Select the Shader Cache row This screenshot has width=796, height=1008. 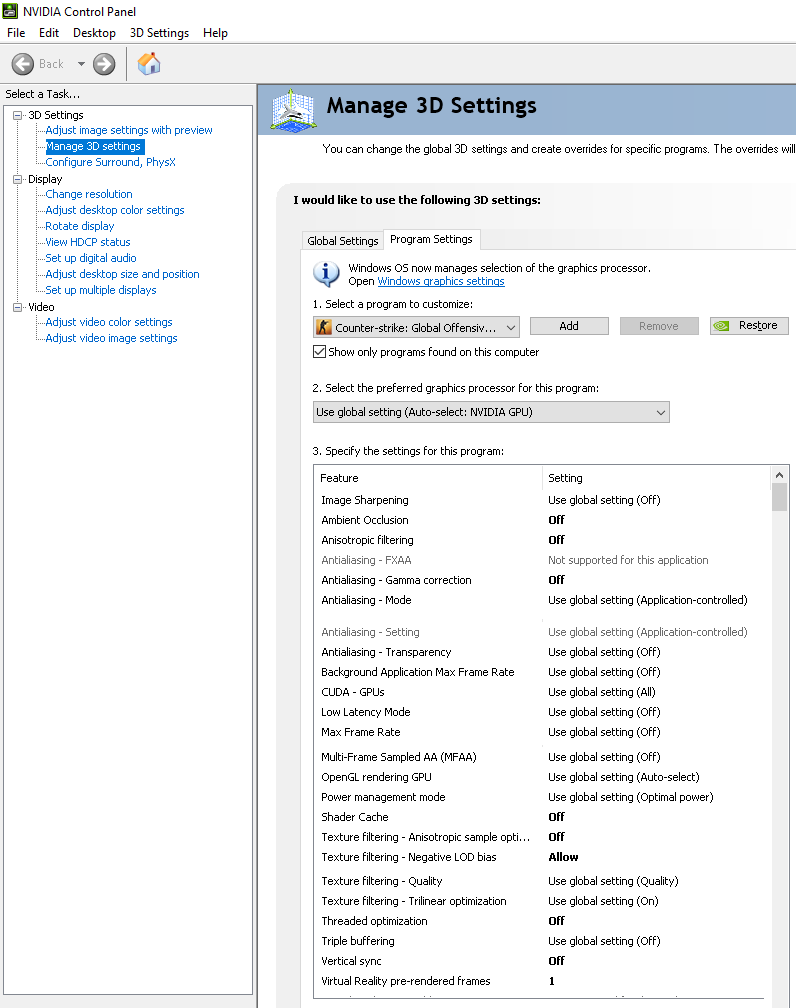pyautogui.click(x=543, y=816)
